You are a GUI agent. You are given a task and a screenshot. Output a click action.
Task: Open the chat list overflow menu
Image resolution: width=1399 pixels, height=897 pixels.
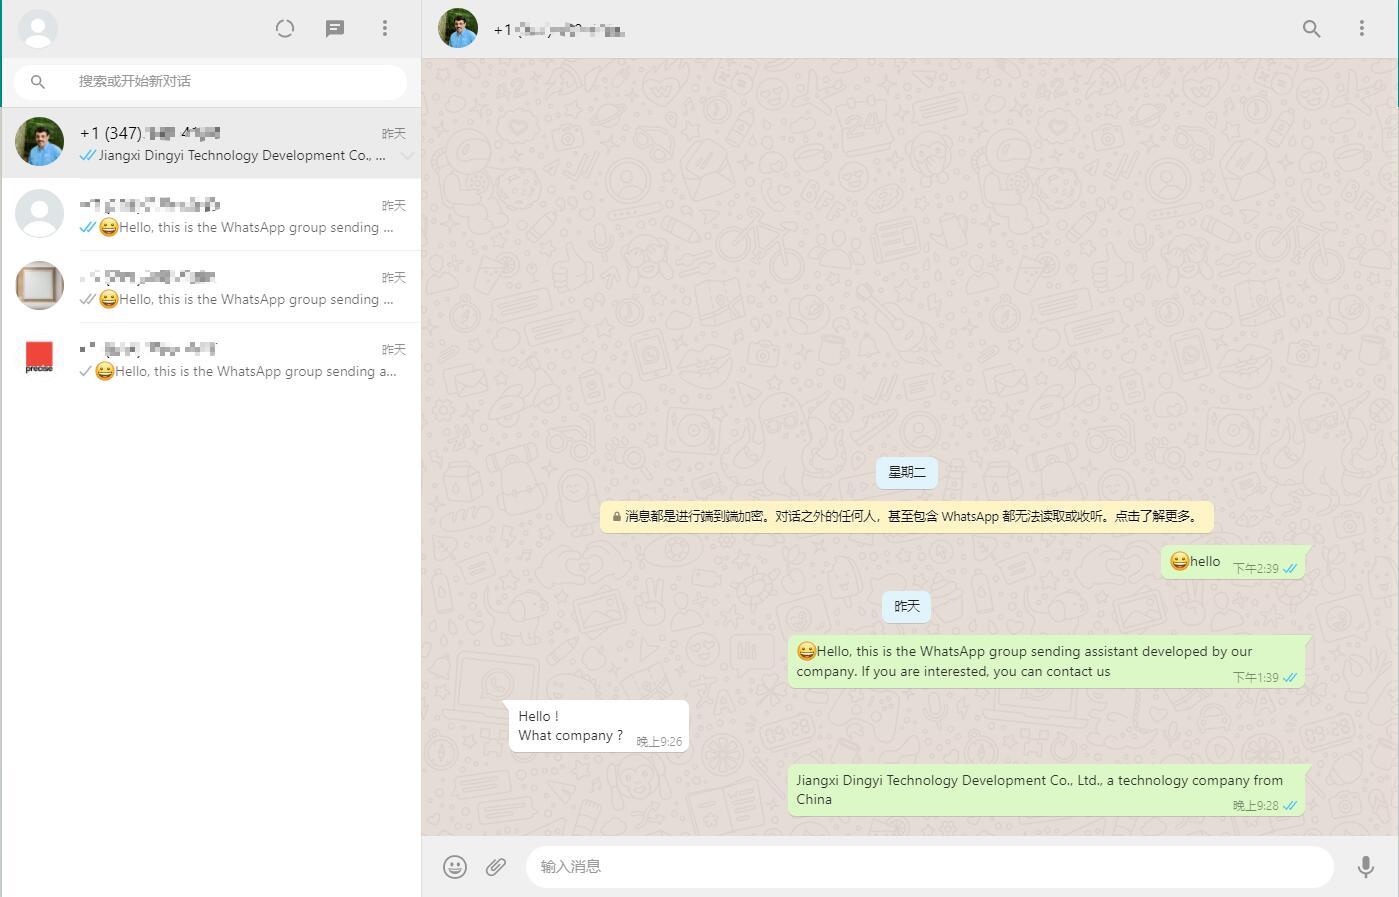pos(385,28)
